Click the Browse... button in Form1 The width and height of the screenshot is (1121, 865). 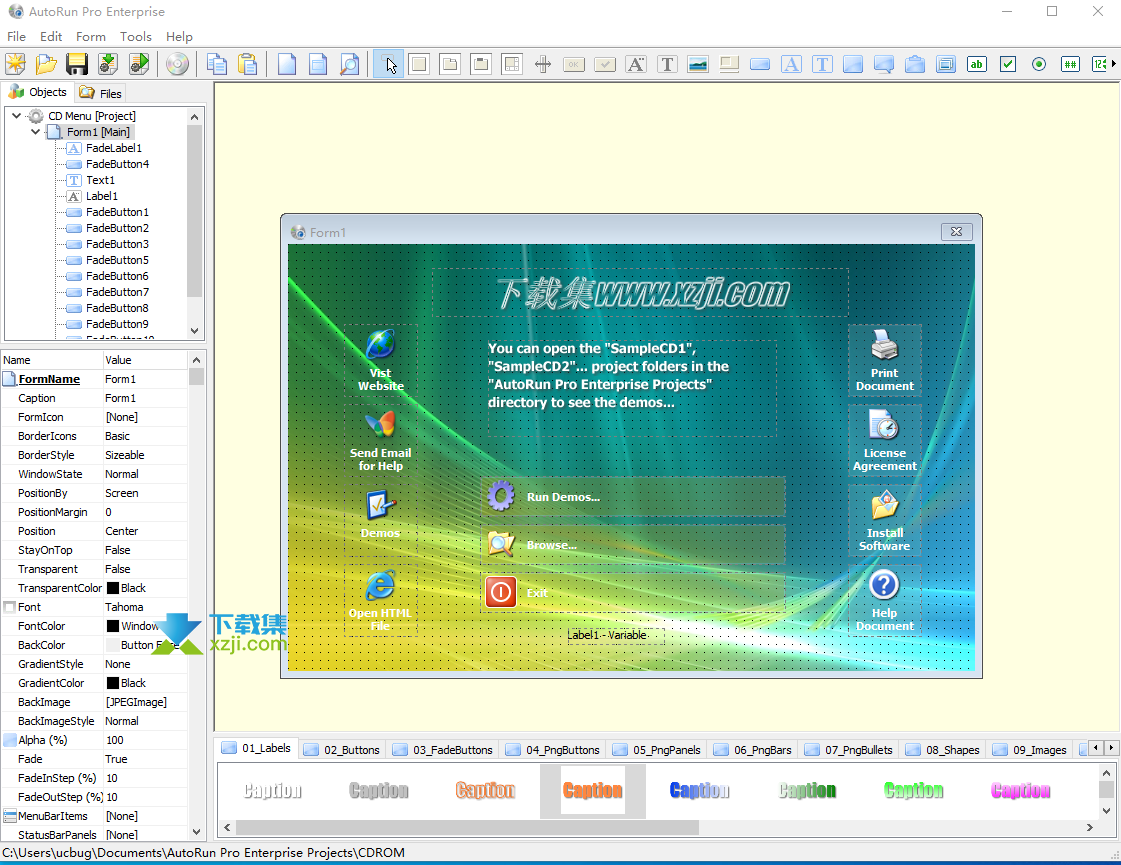(633, 545)
